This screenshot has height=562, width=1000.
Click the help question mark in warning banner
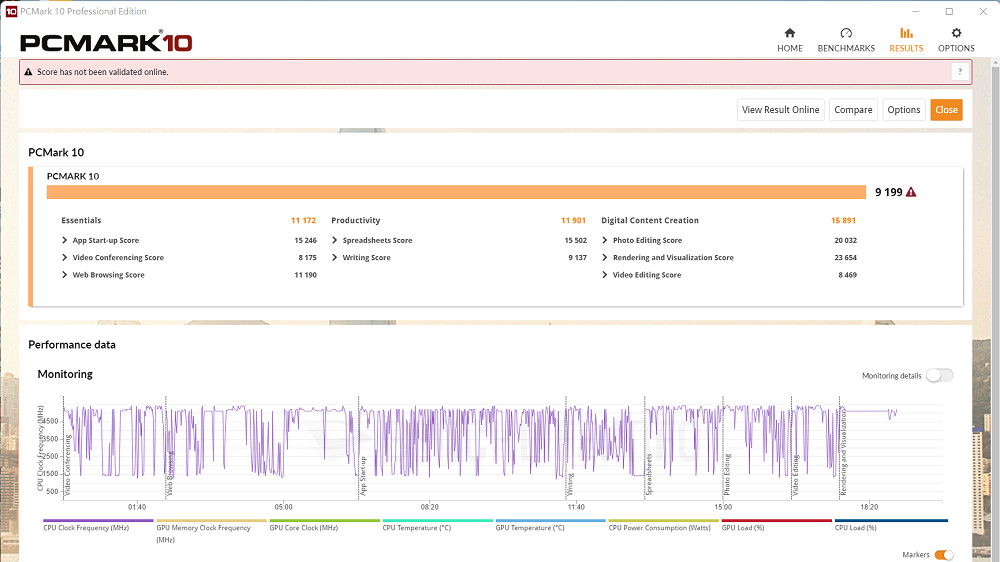point(959,72)
